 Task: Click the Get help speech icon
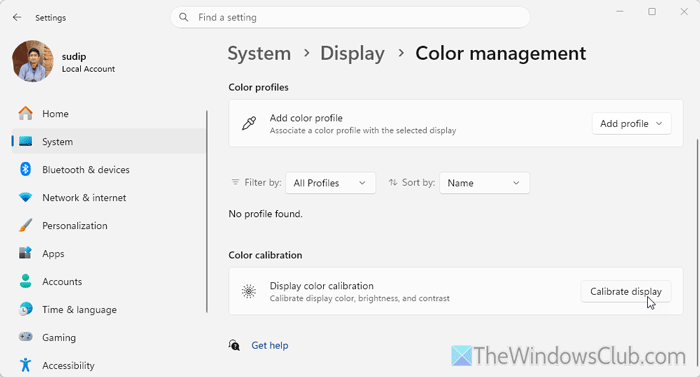pyautogui.click(x=234, y=345)
